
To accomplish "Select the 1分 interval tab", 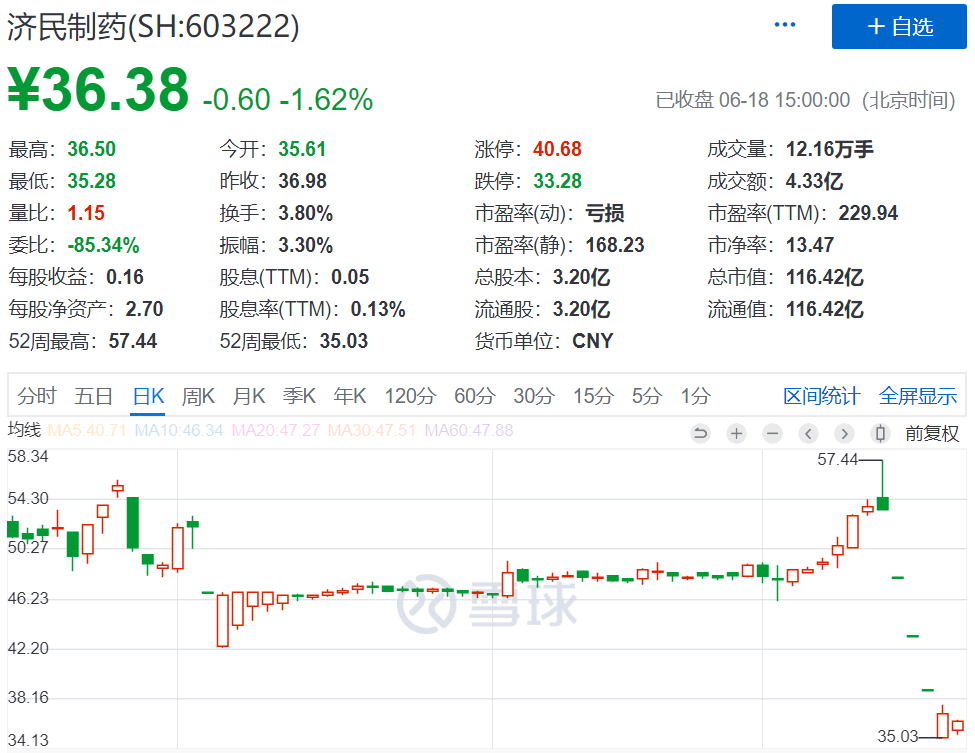I will [695, 396].
